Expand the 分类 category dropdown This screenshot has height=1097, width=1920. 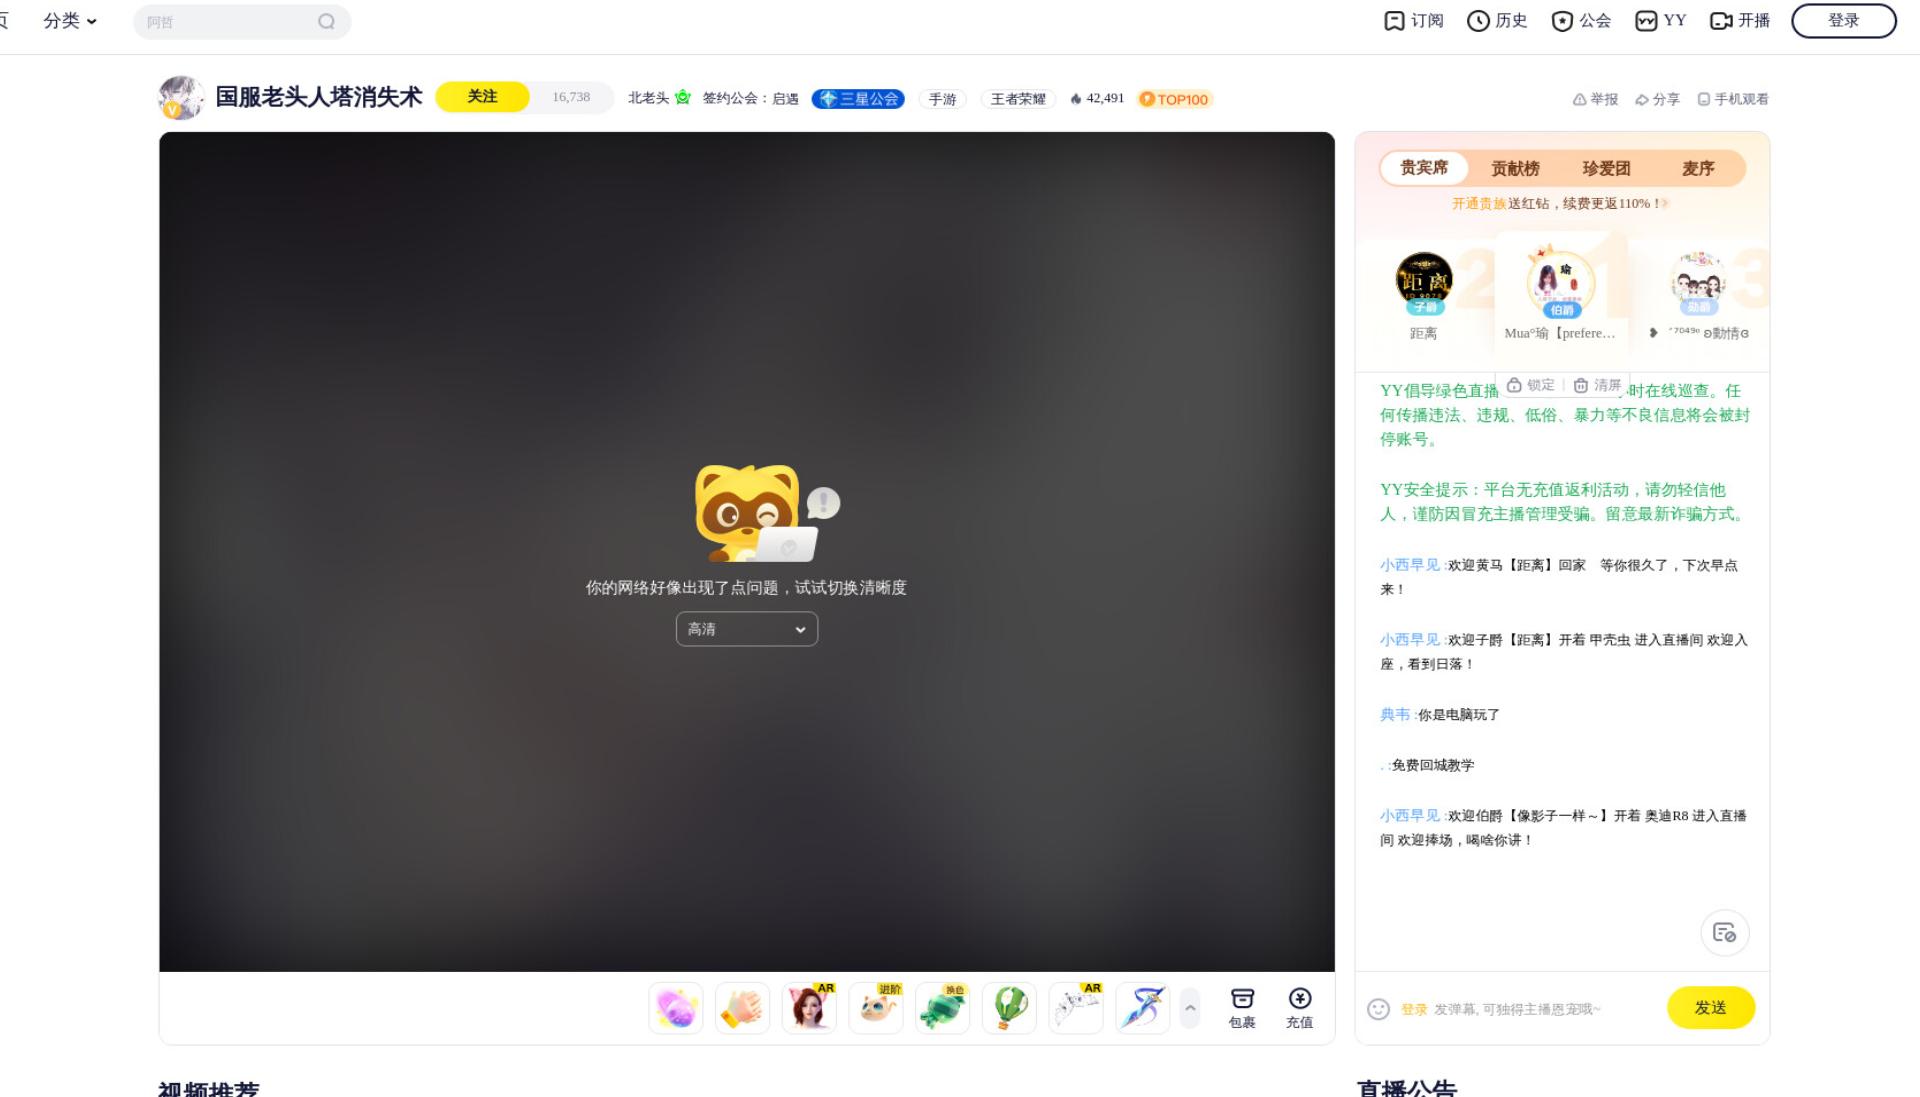tap(70, 21)
